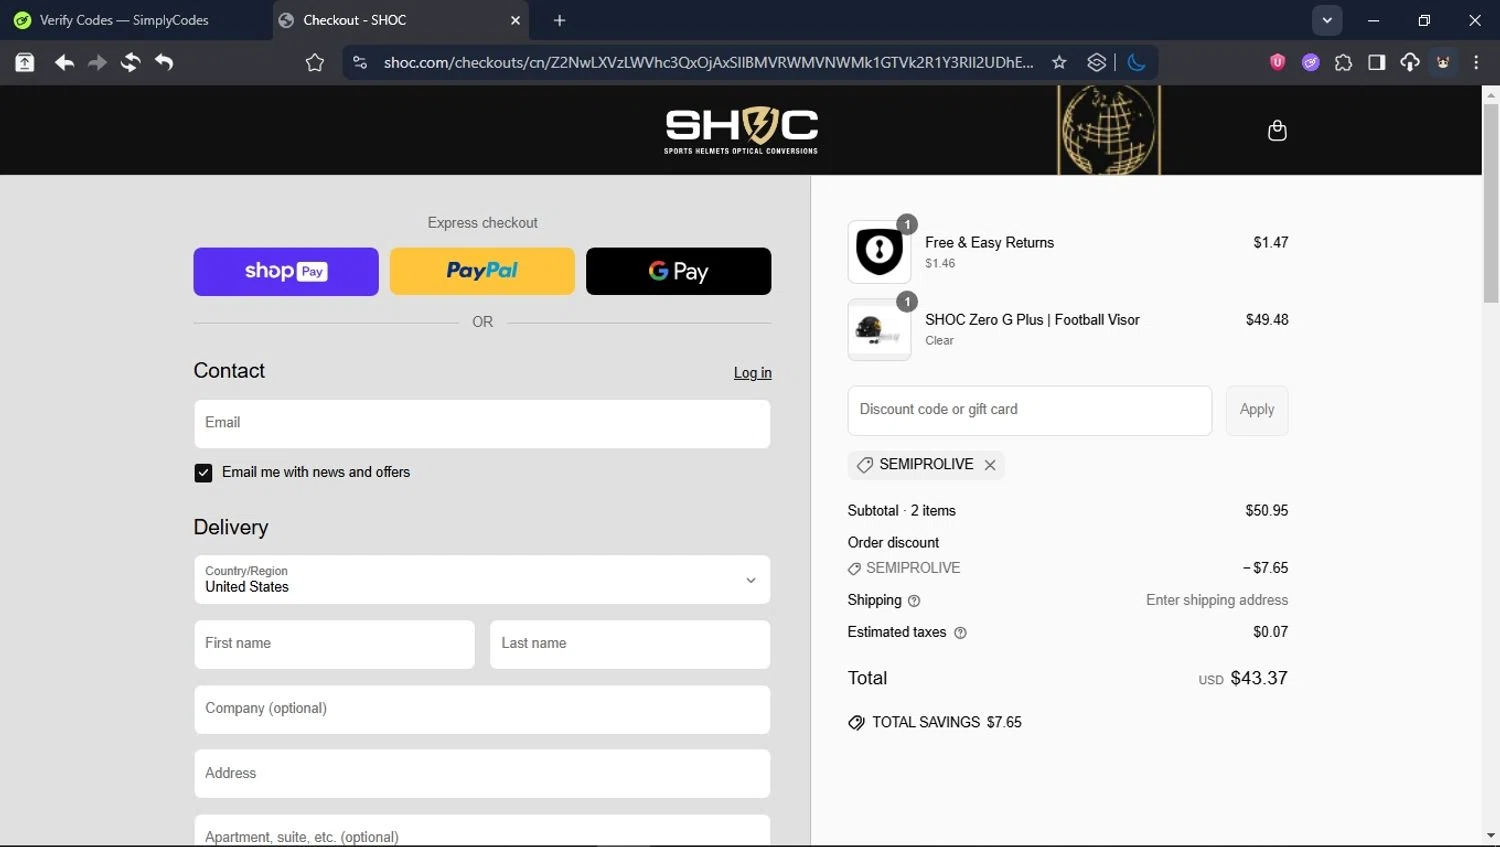Click the Apply discount button
Image resolution: width=1500 pixels, height=847 pixels.
coord(1257,410)
